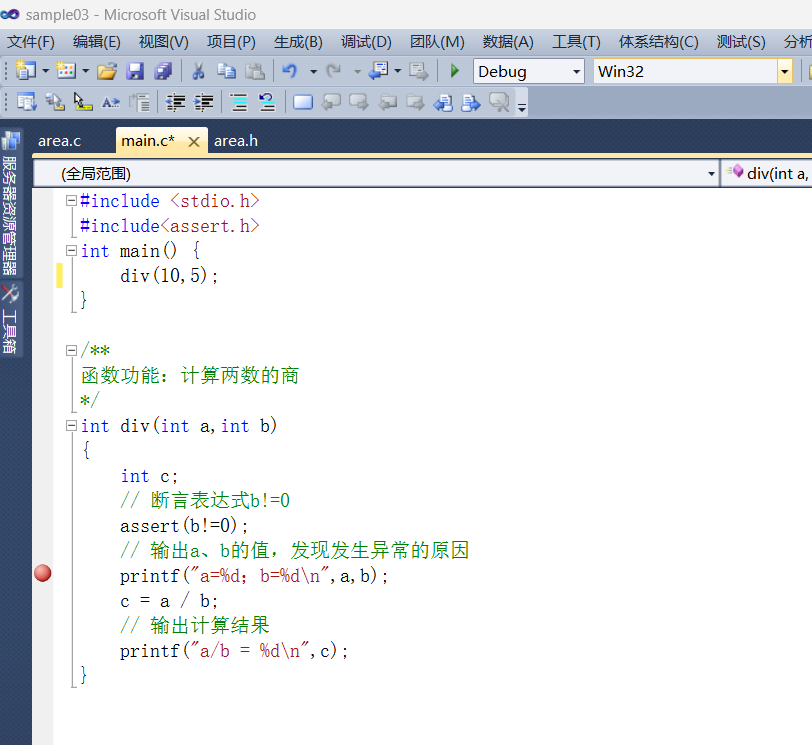This screenshot has width=812, height=745.
Task: Open the 生成(B) menu
Action: click(298, 42)
